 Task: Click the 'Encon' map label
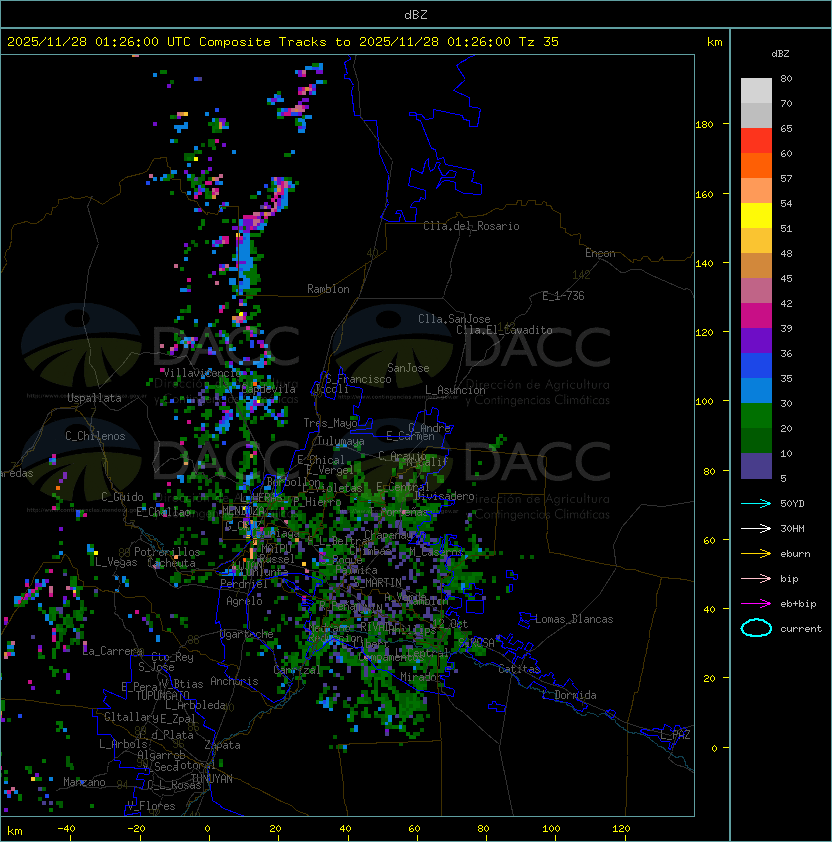(600, 253)
